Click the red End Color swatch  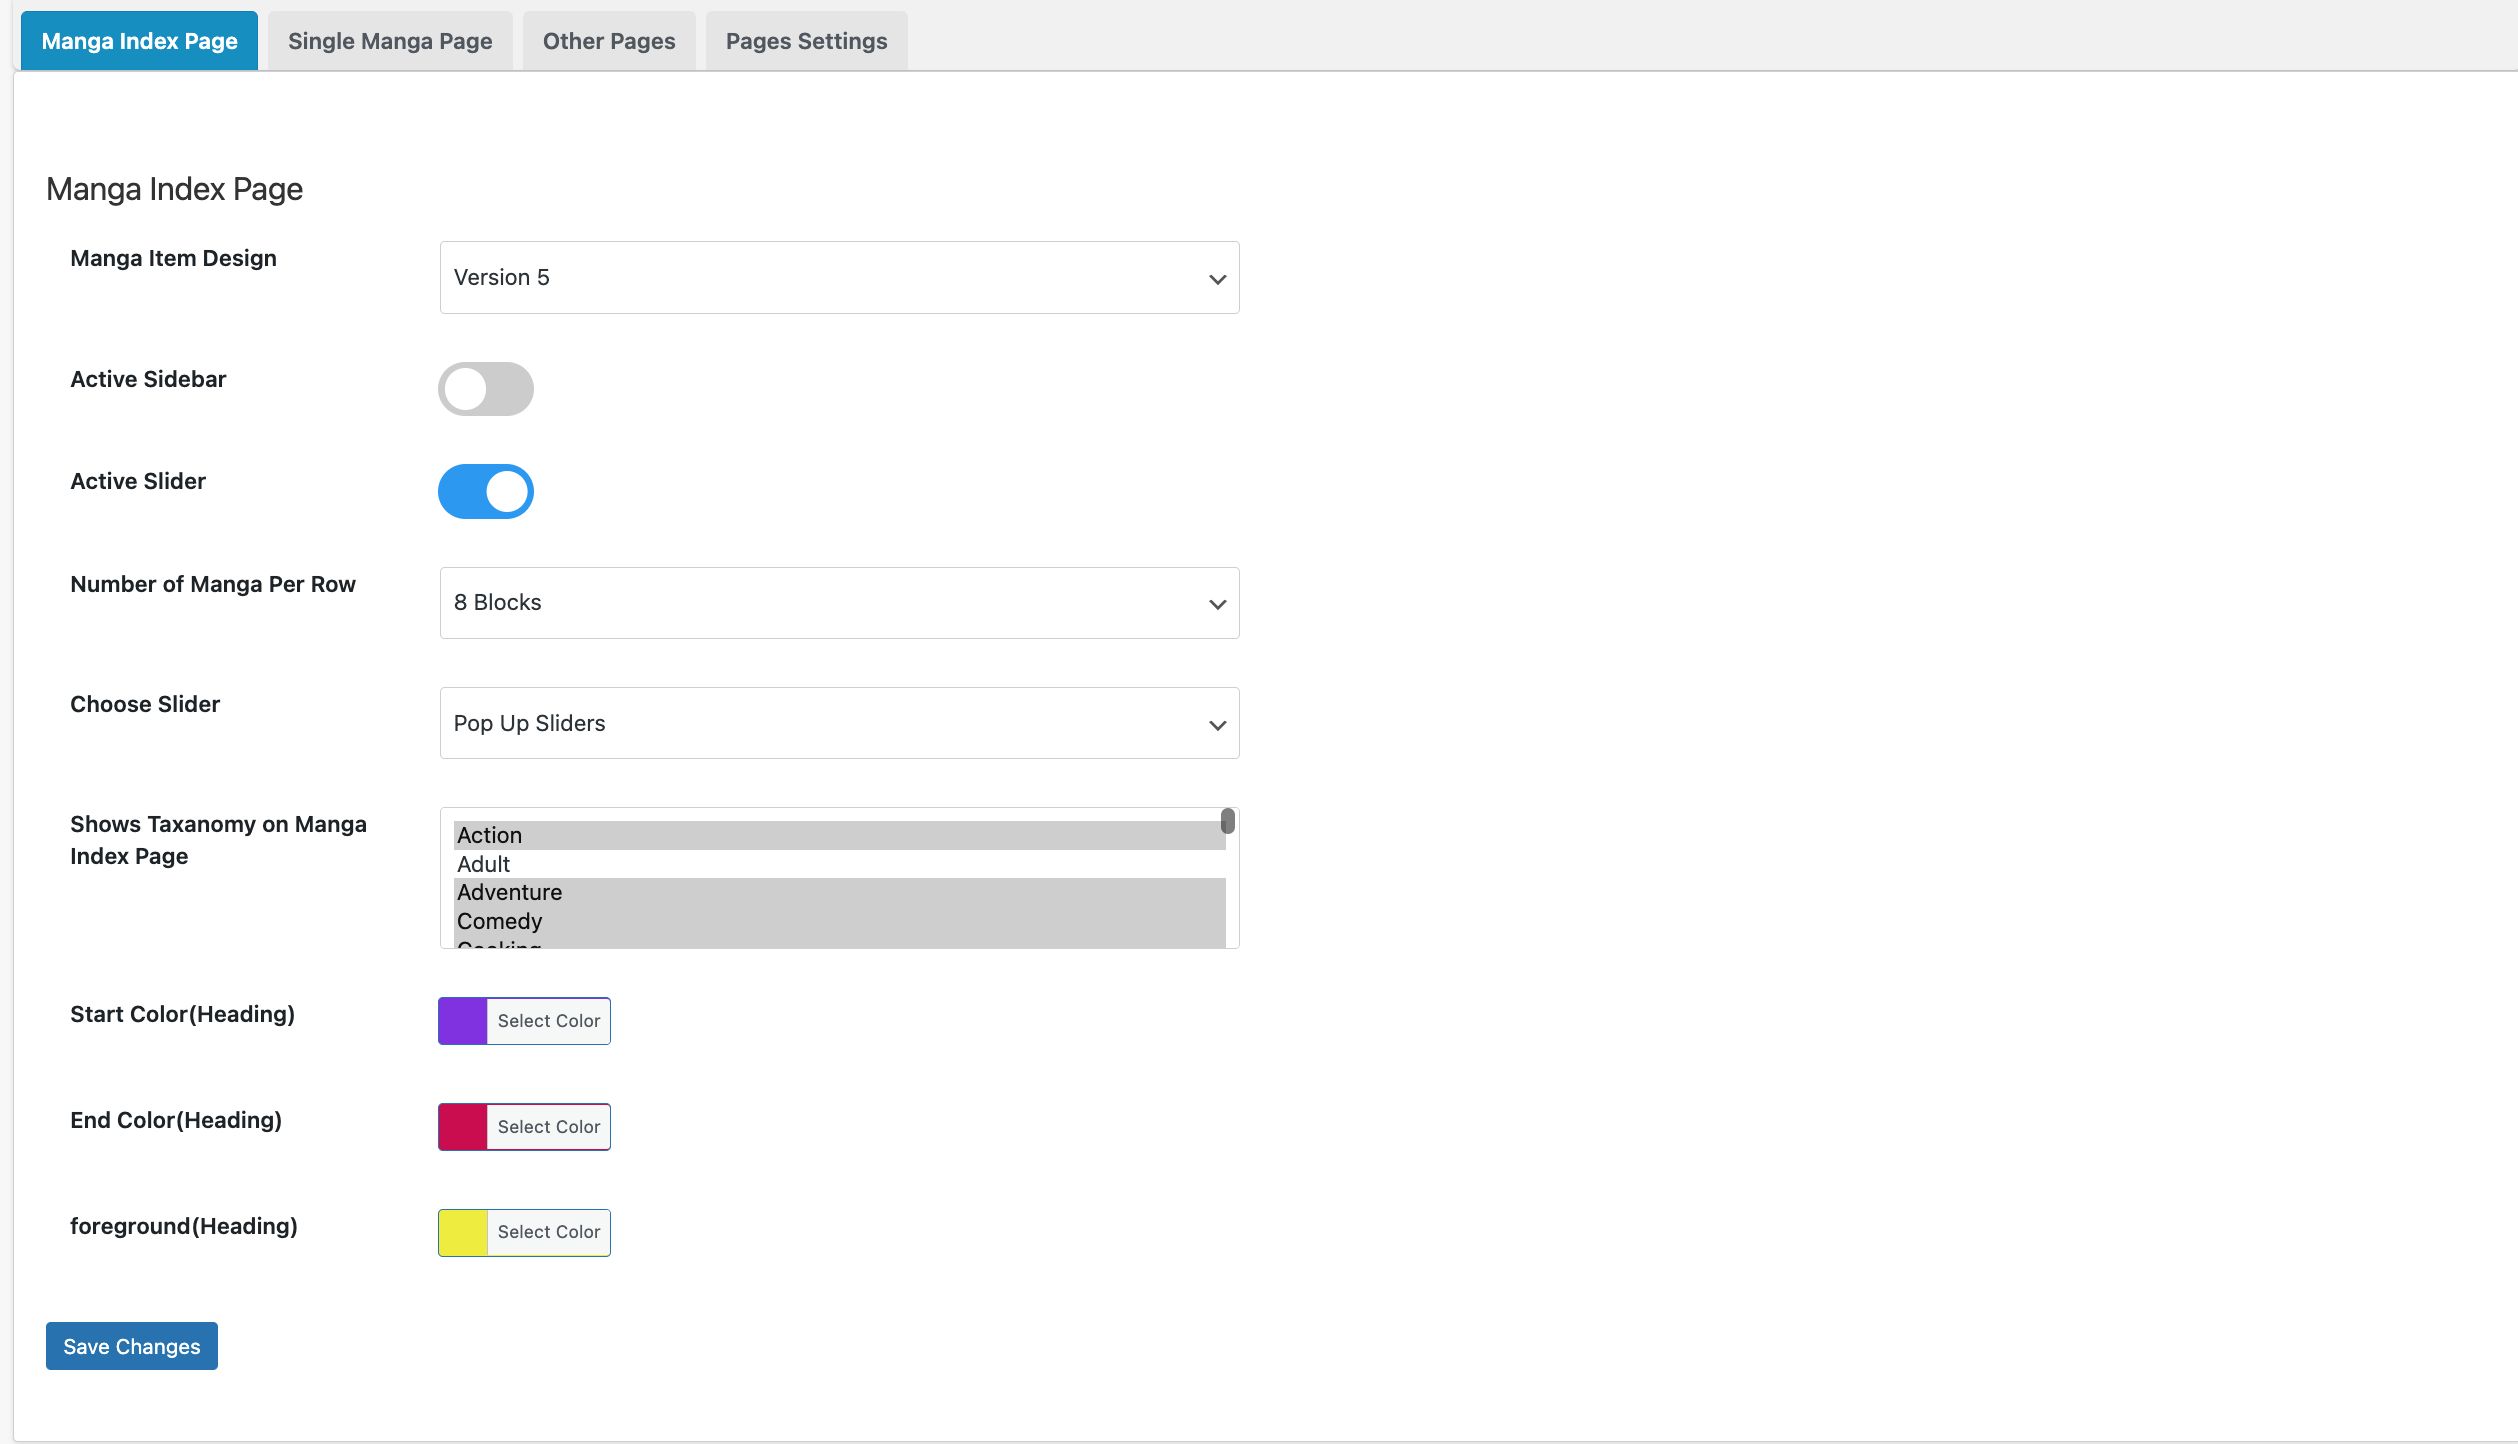463,1127
